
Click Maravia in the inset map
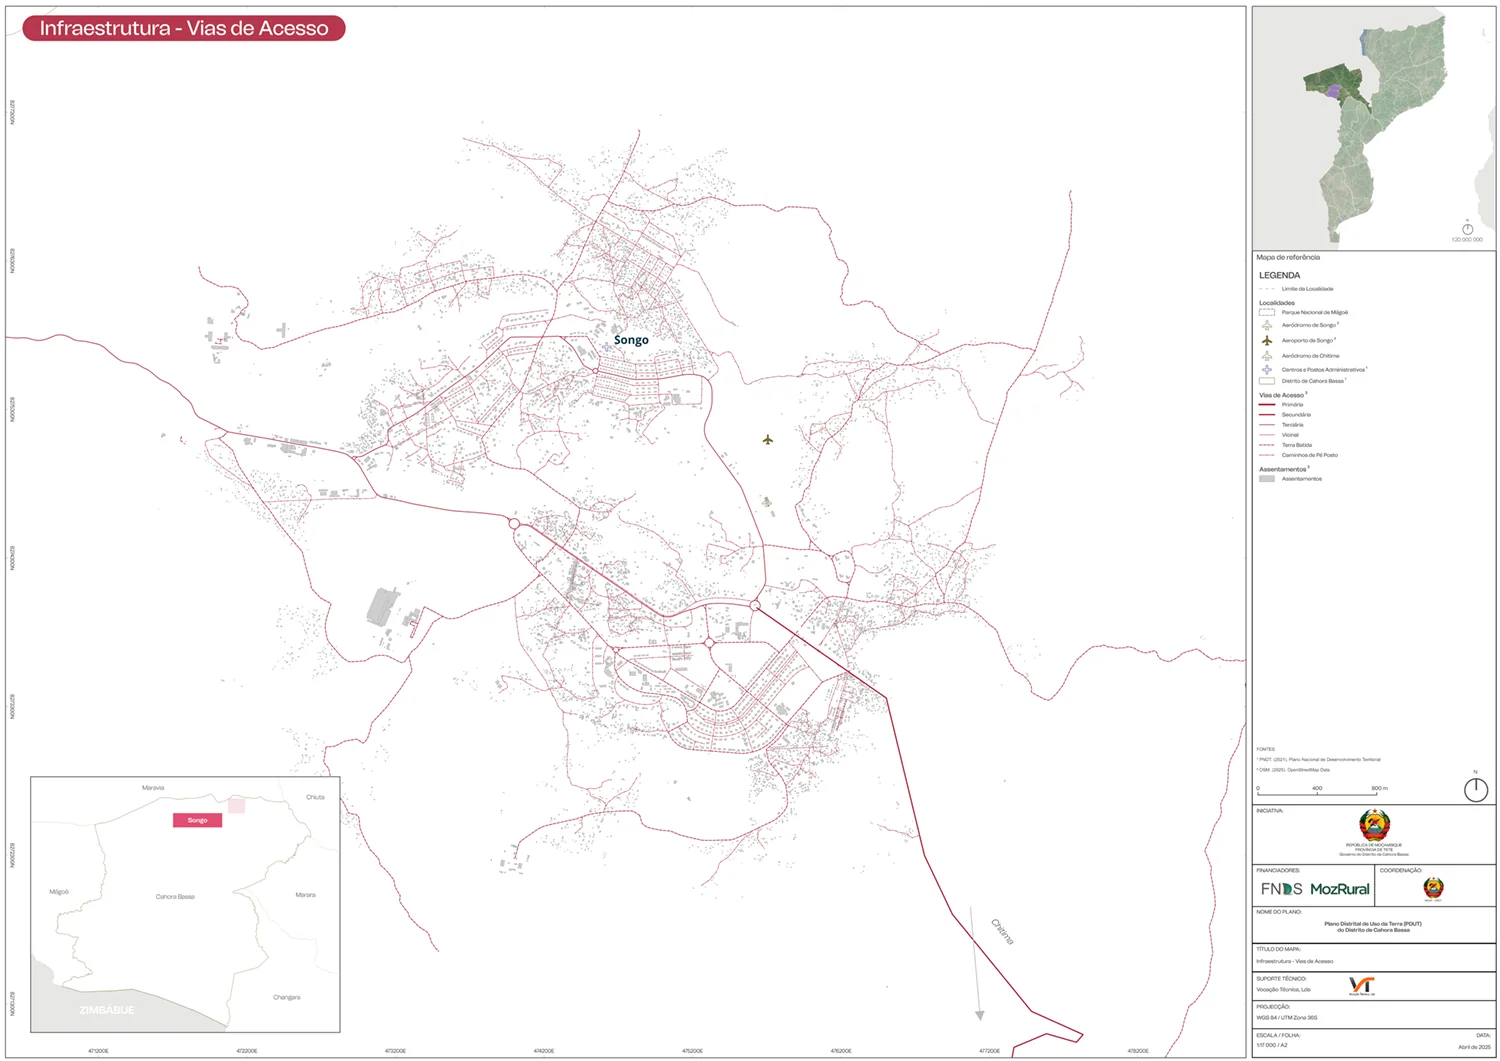(153, 788)
